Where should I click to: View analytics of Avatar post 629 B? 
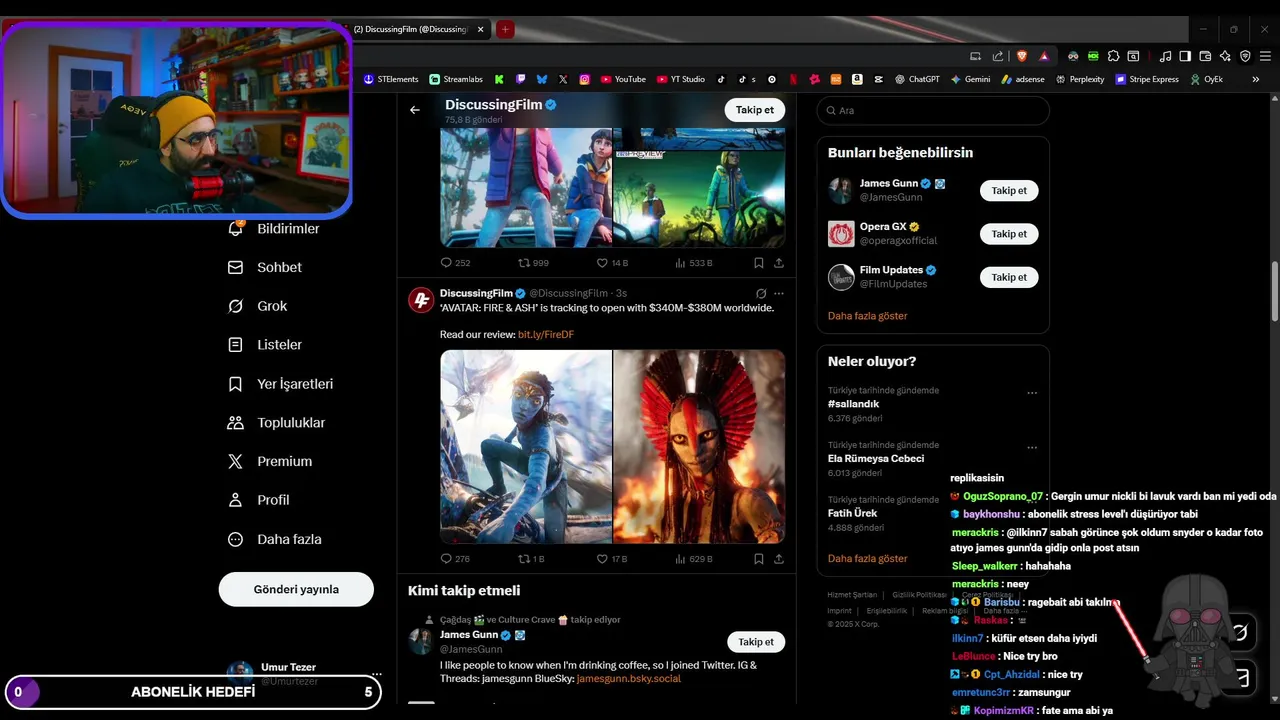pyautogui.click(x=694, y=559)
